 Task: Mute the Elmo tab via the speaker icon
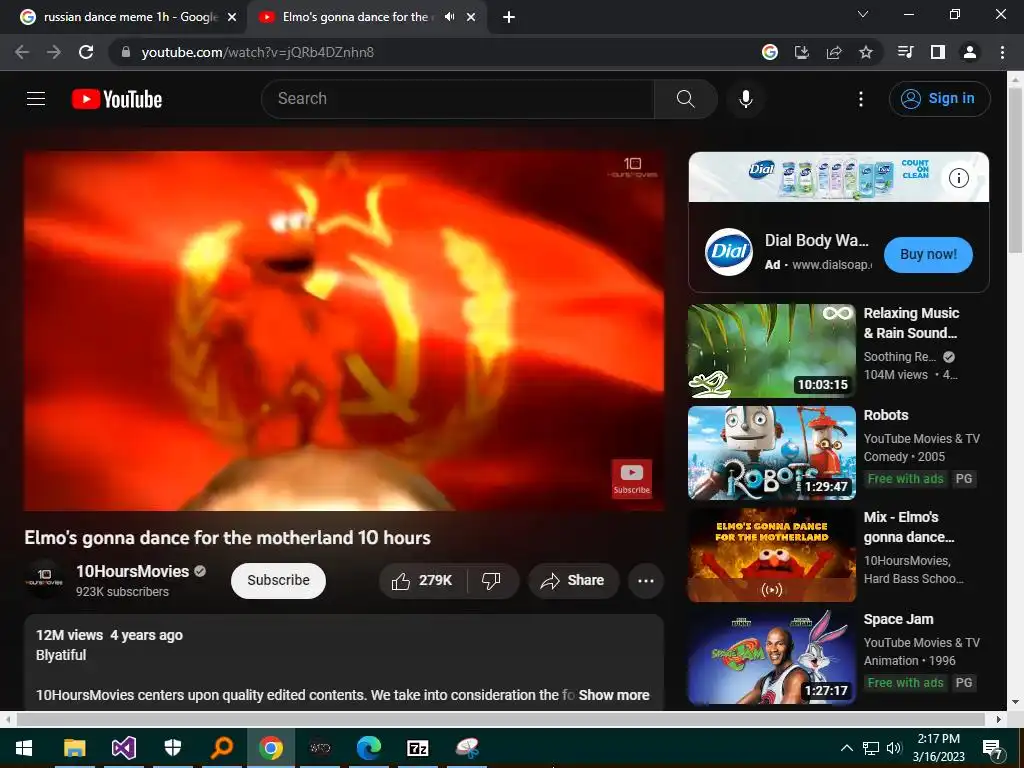coord(449,17)
